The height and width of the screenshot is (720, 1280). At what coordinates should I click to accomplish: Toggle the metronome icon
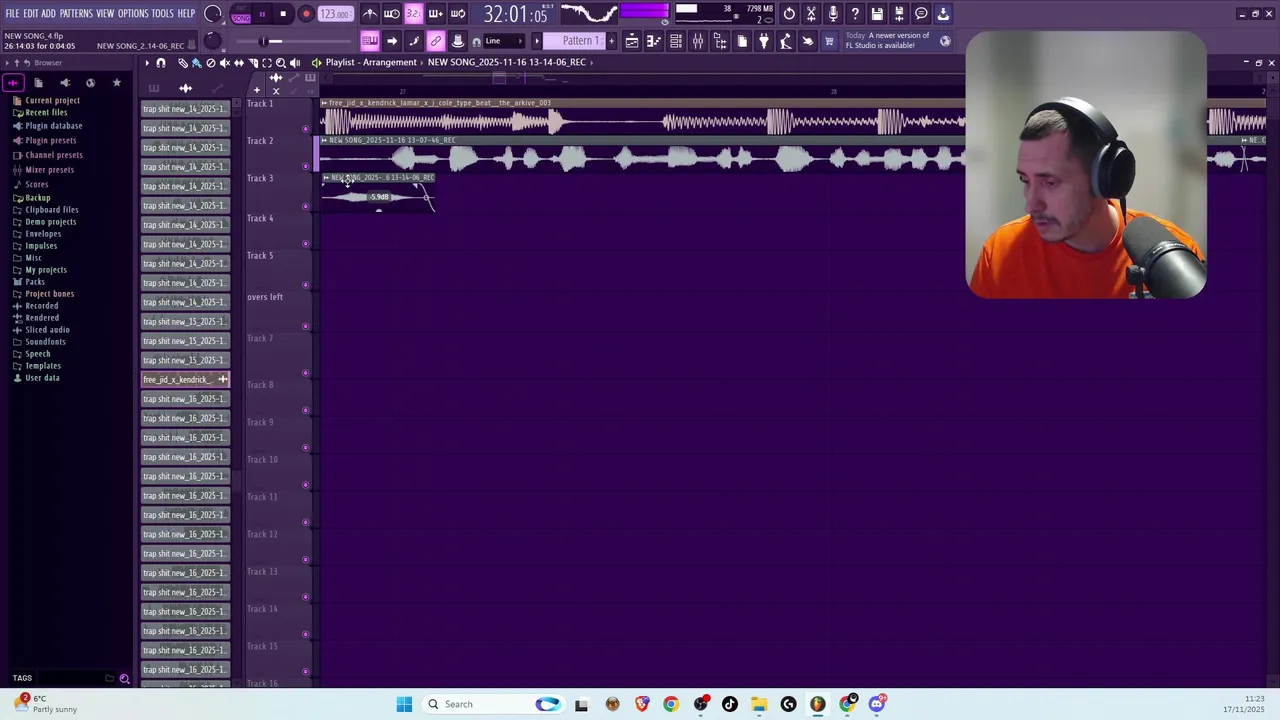click(x=370, y=14)
